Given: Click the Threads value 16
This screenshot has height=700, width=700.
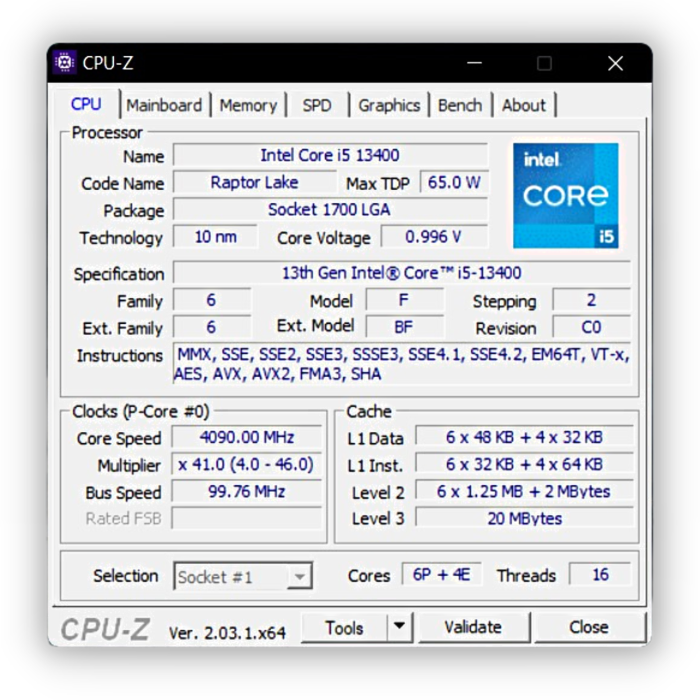Looking at the screenshot, I should click(600, 574).
